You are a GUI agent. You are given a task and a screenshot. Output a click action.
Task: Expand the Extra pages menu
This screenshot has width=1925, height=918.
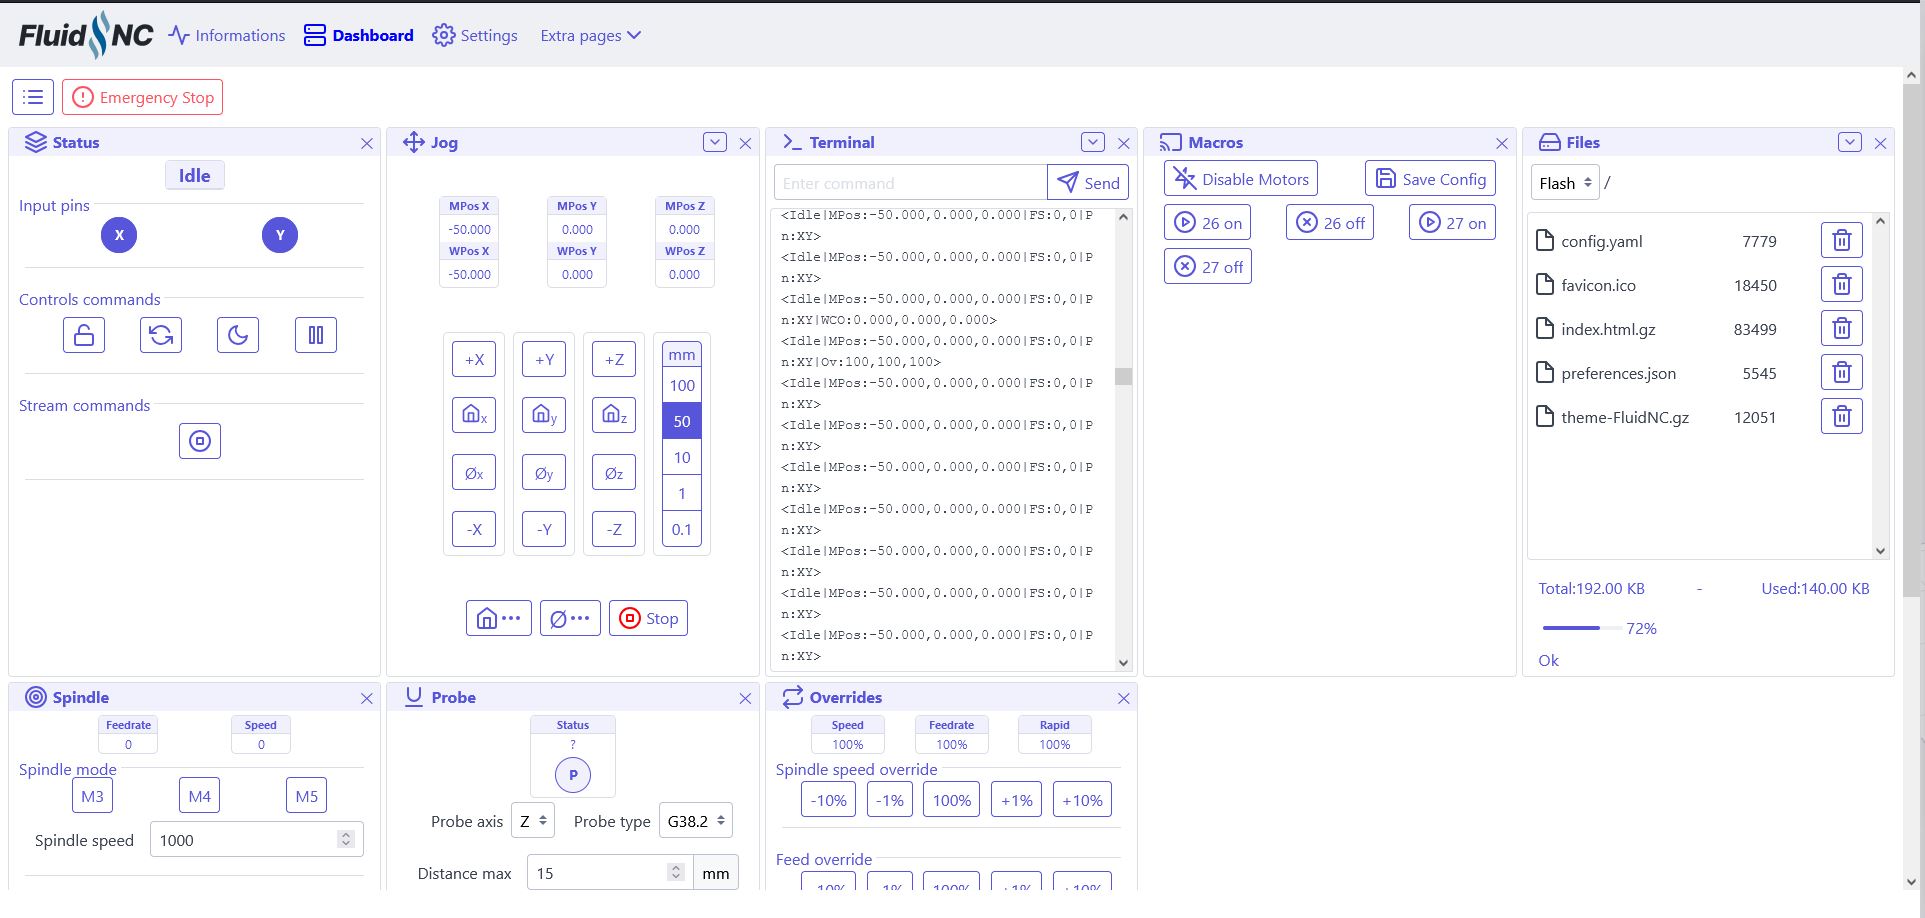(x=590, y=36)
